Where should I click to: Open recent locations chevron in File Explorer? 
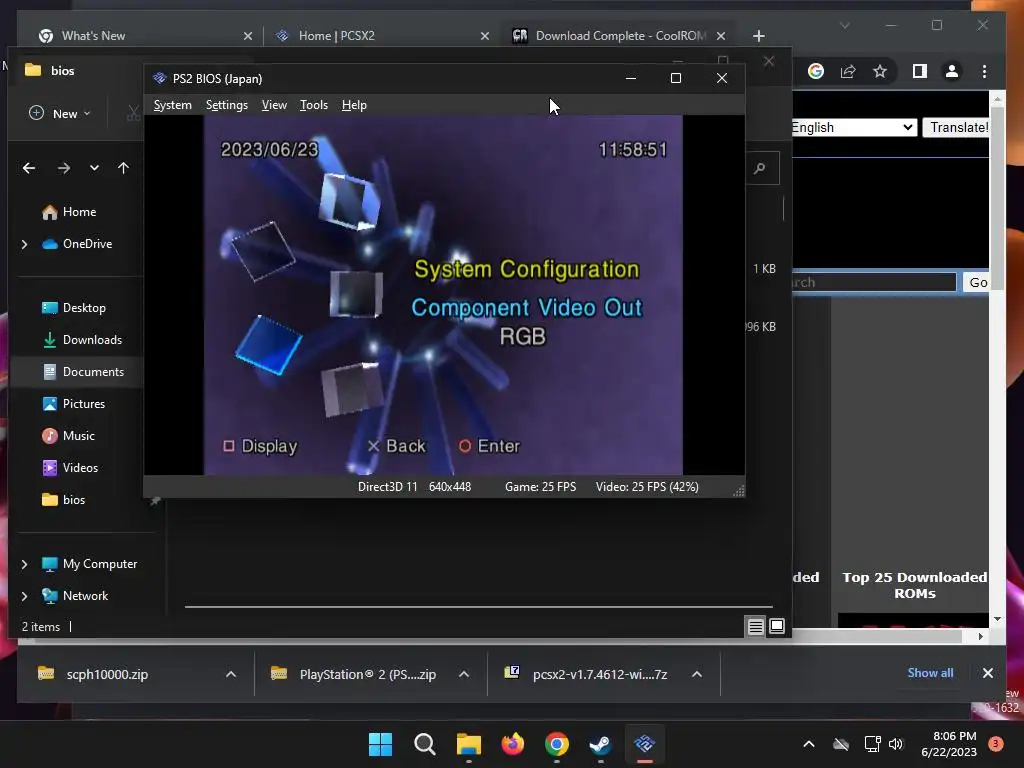(95, 168)
